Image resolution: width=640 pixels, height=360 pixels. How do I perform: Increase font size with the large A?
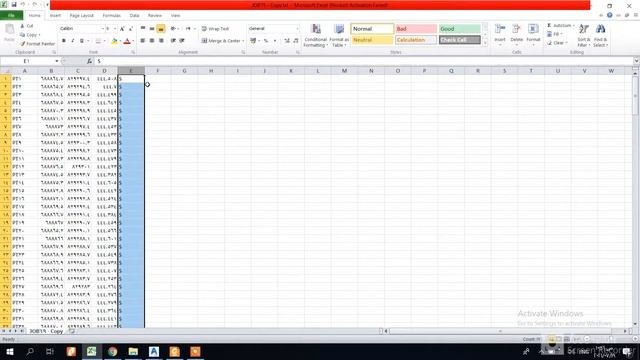point(122,29)
